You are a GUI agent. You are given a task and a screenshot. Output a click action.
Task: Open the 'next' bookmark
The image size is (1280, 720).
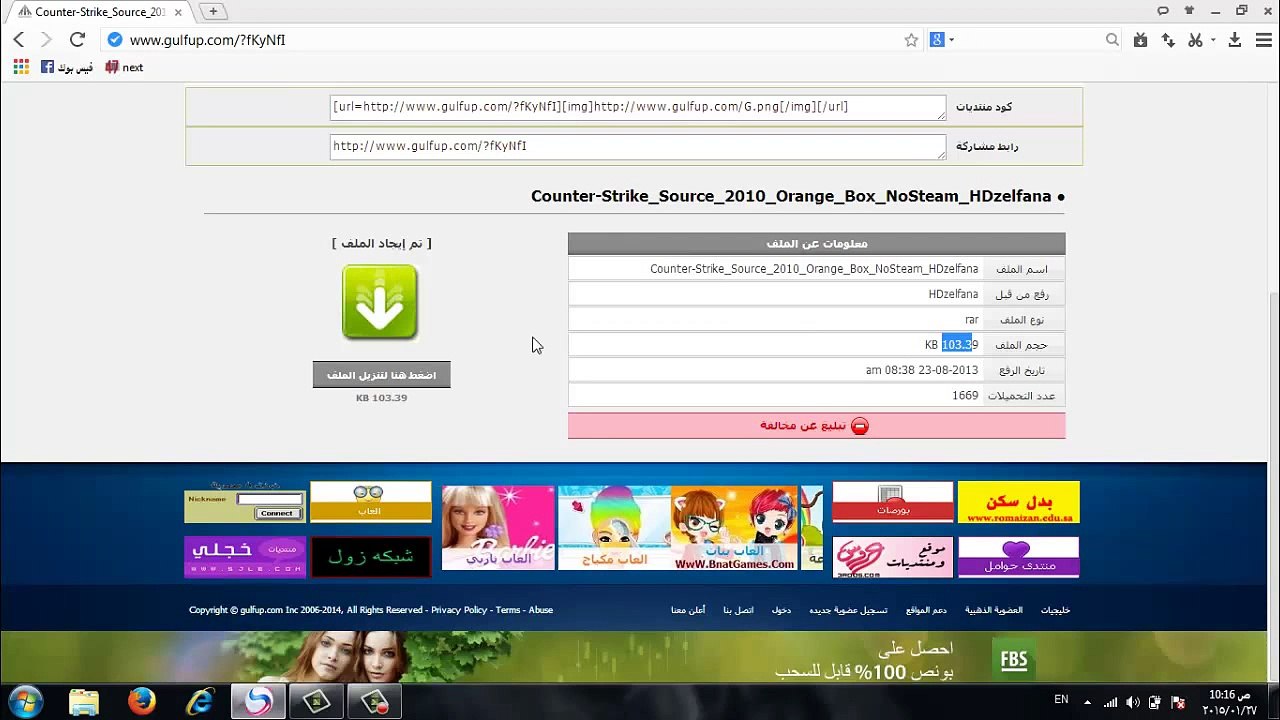(124, 67)
